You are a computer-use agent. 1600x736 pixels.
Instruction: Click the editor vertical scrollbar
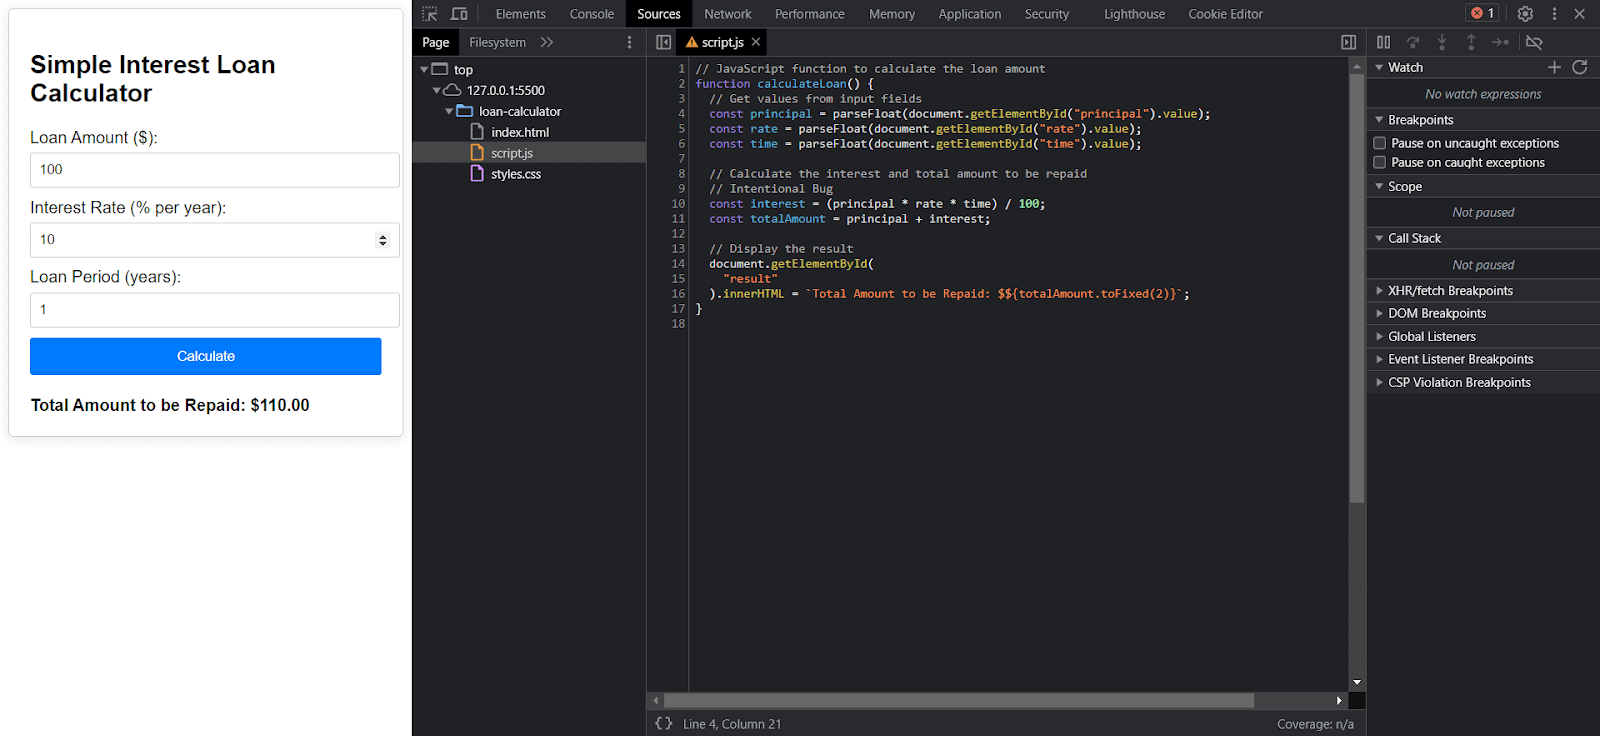(1357, 288)
